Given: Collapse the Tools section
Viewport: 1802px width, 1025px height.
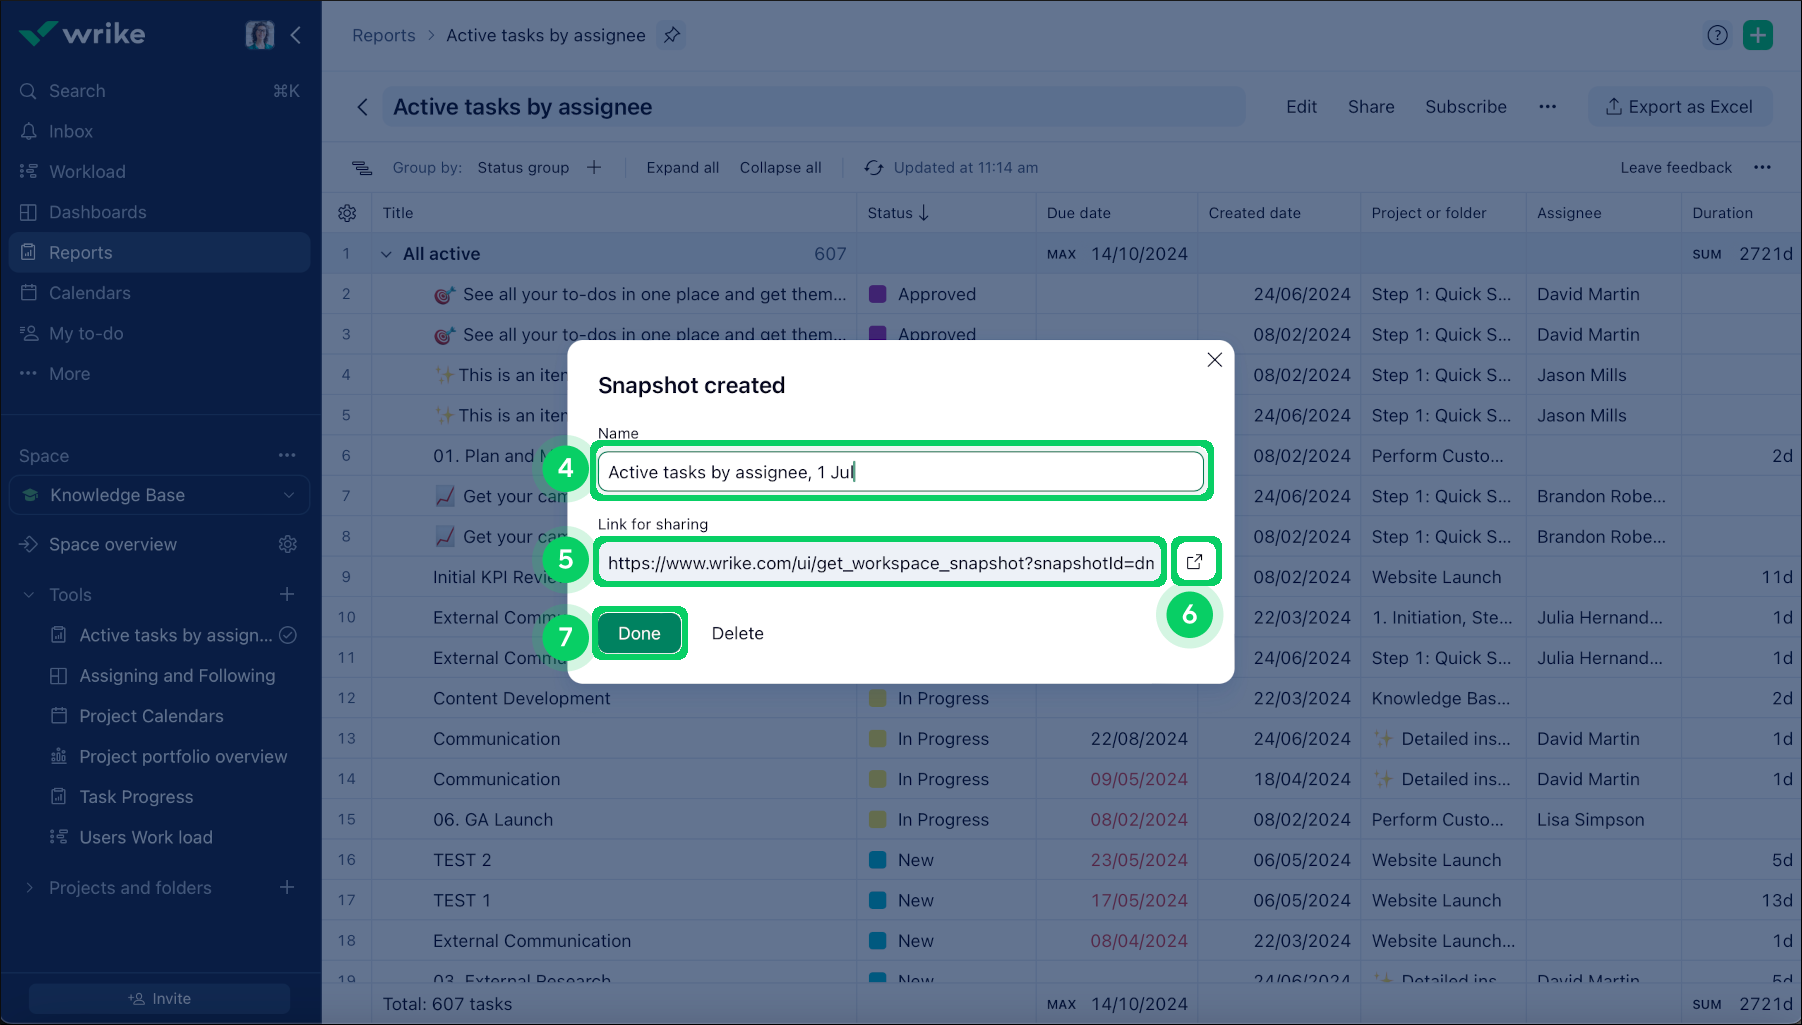Looking at the screenshot, I should tap(29, 595).
